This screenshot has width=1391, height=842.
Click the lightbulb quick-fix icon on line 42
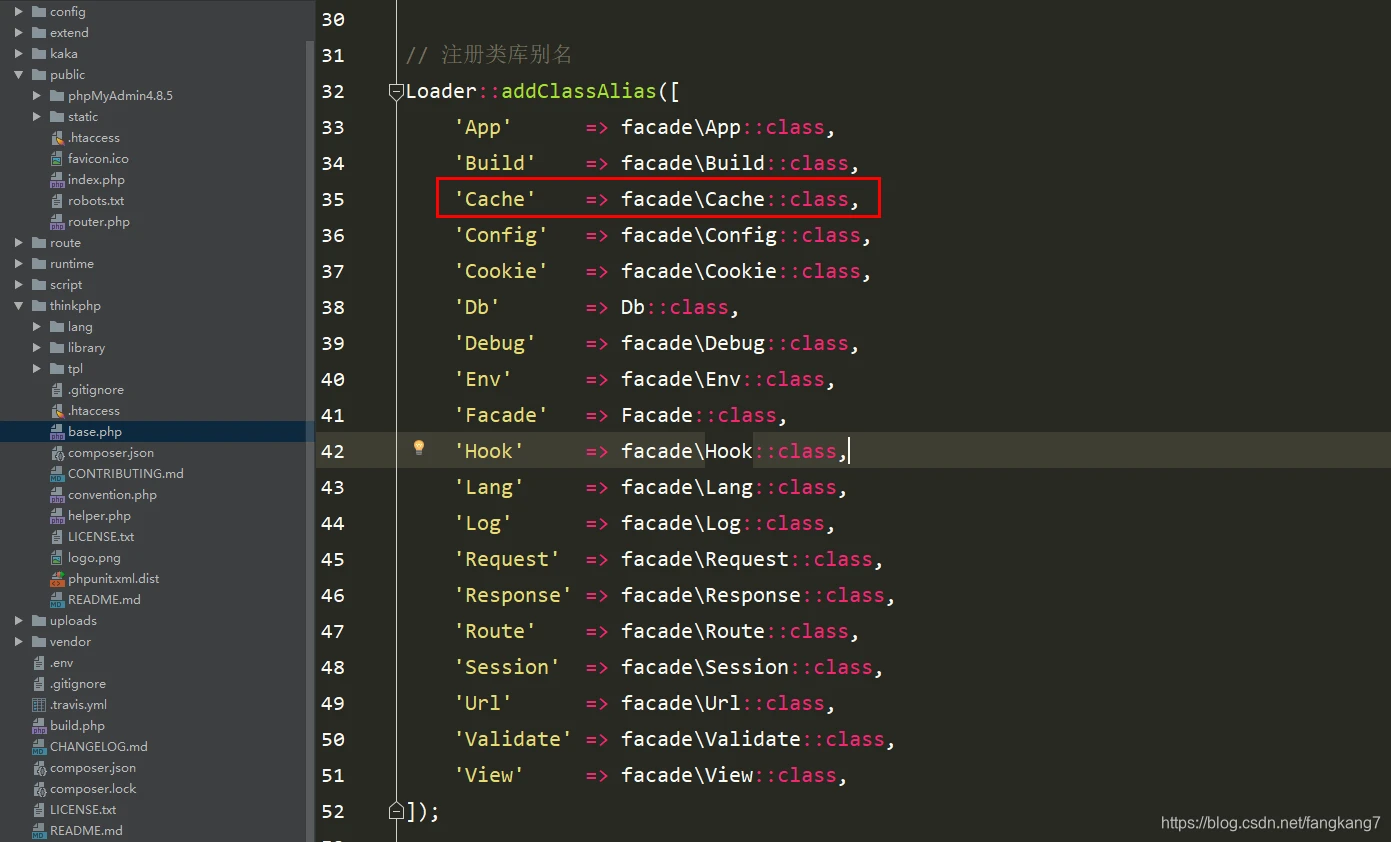419,448
